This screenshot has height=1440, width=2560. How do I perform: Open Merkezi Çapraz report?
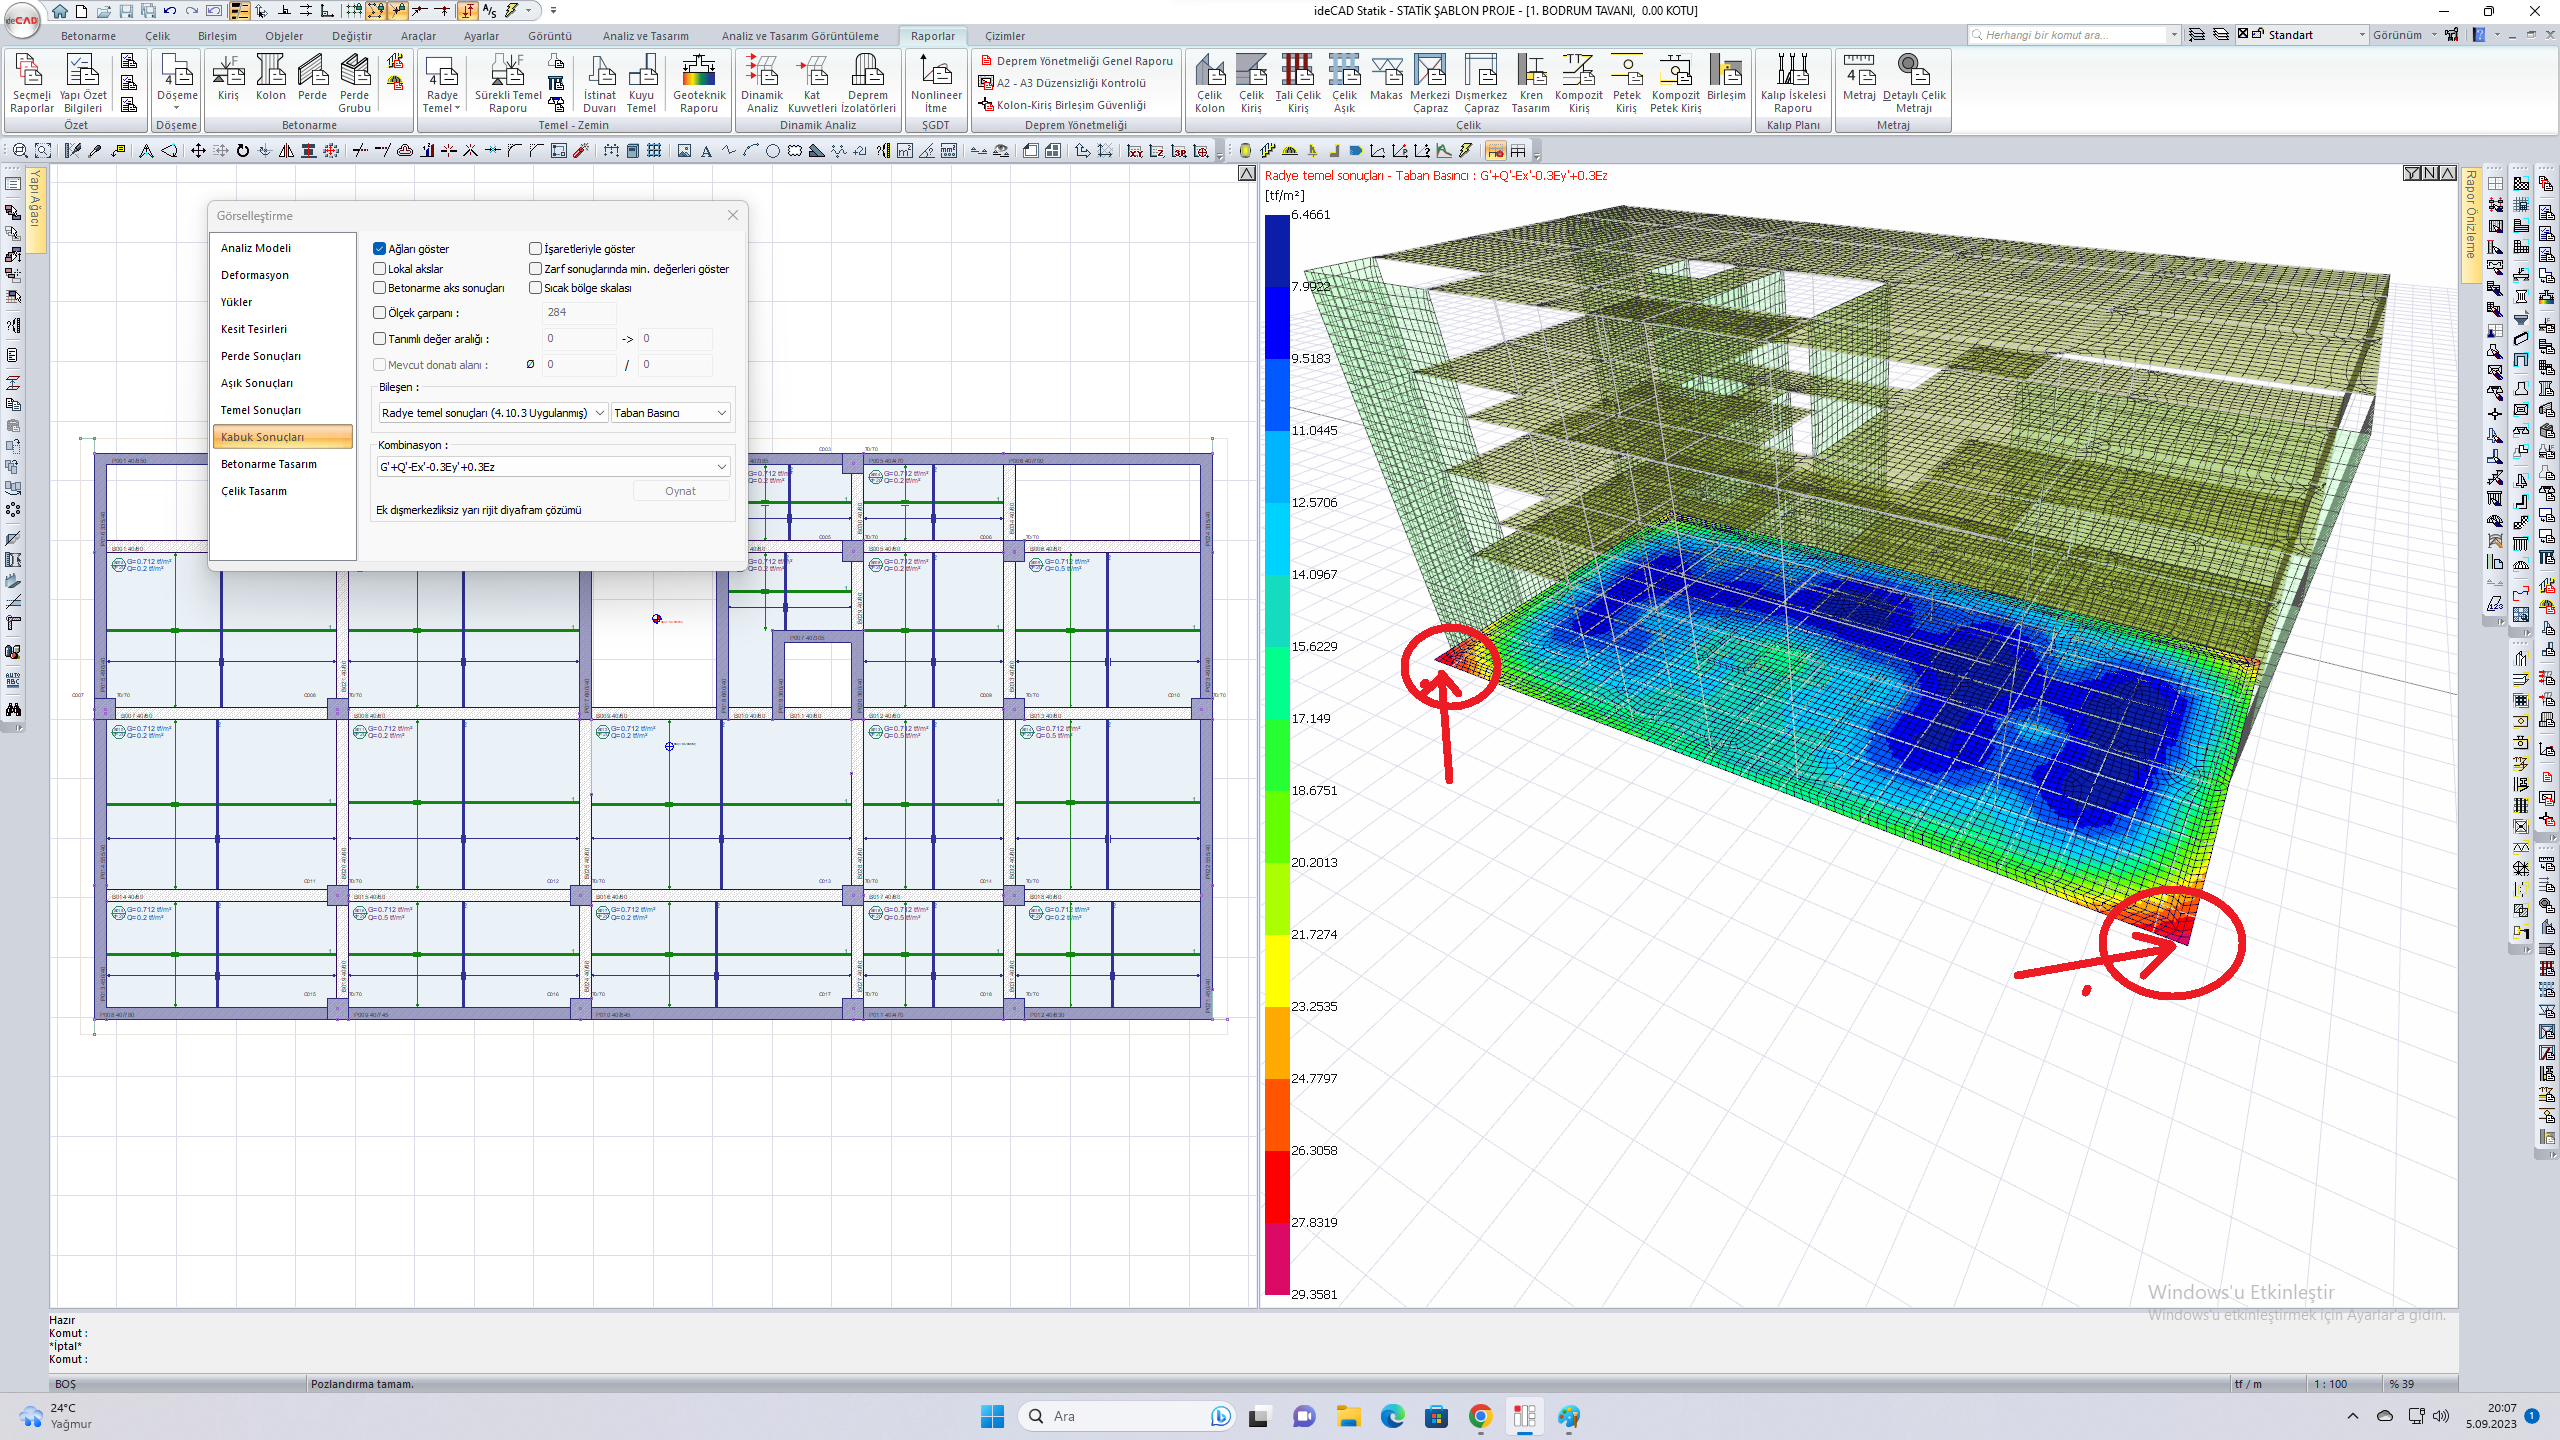[x=1430, y=84]
